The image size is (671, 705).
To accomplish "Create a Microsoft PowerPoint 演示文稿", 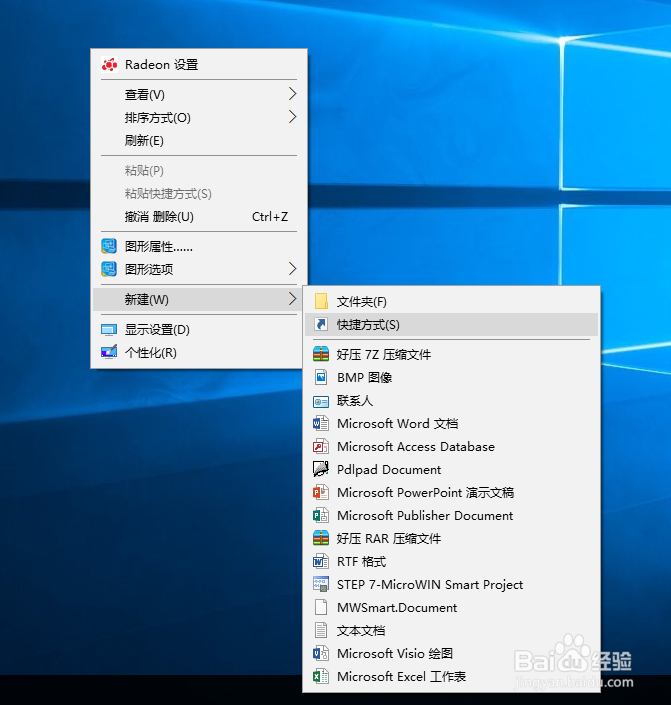I will 452,492.
